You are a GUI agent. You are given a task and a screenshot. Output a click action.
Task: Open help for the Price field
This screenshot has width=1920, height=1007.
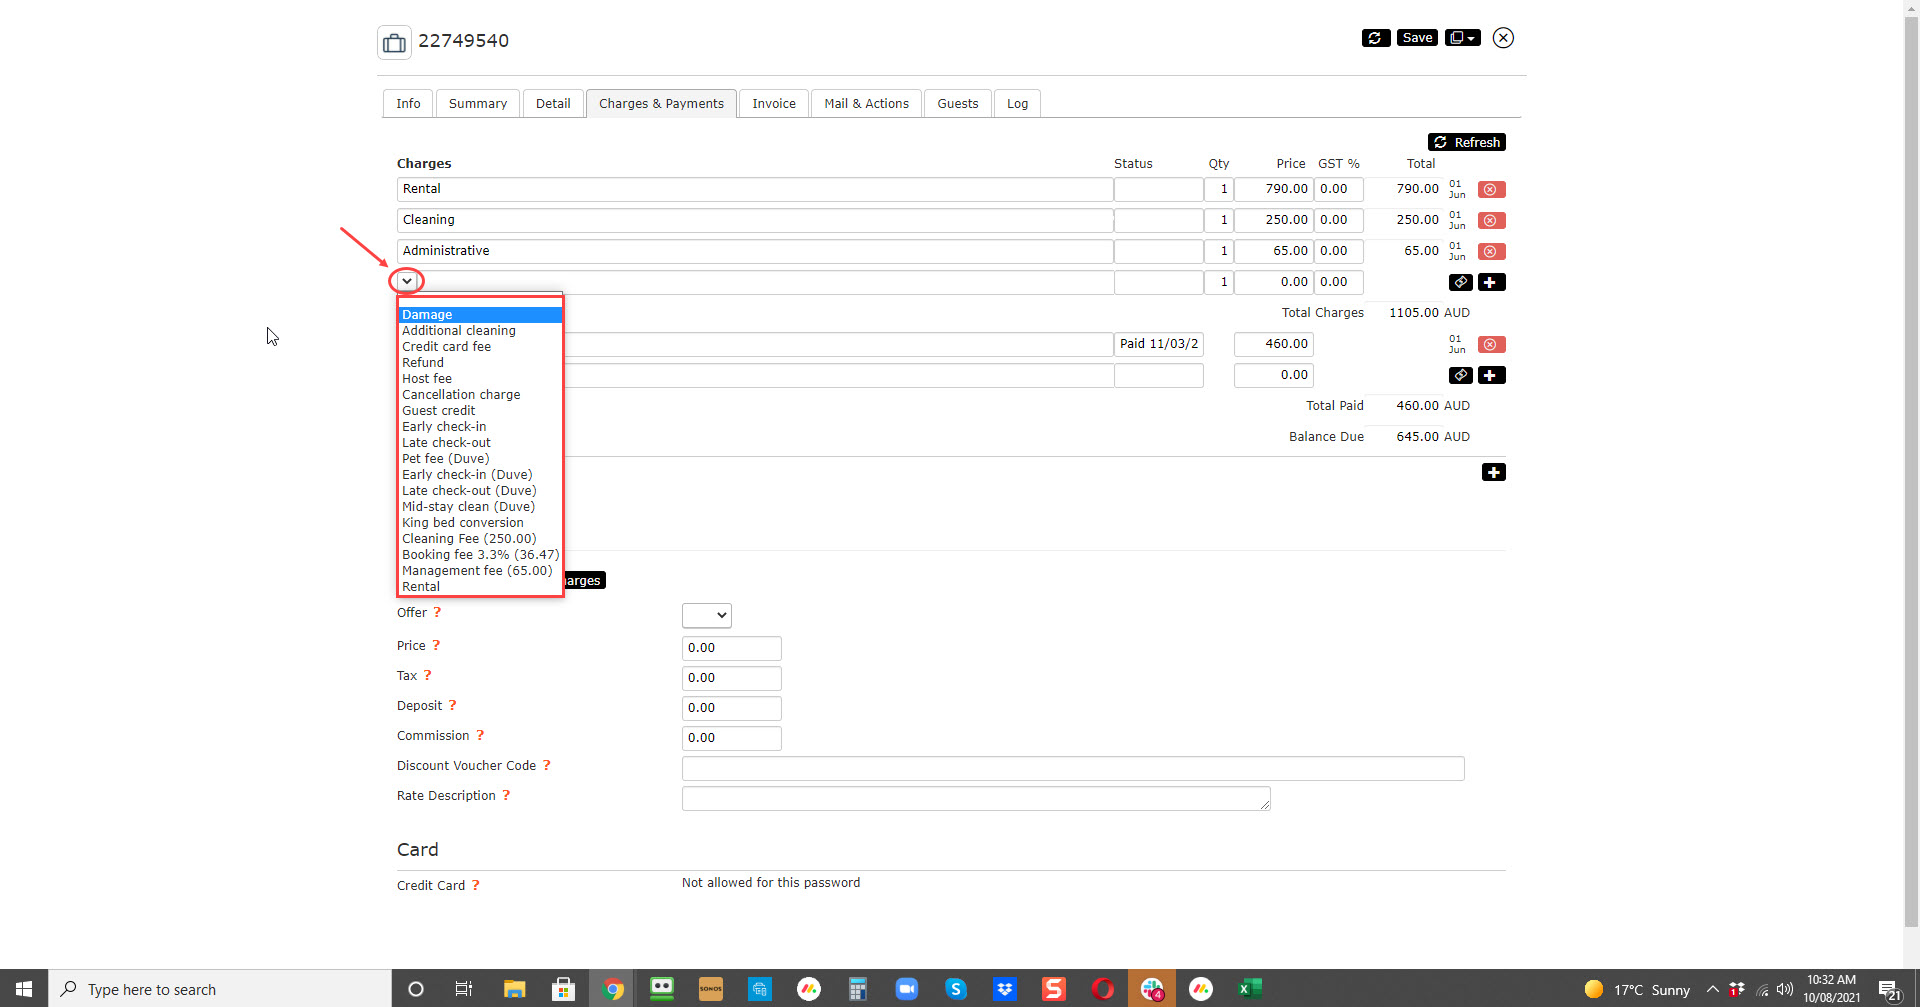click(x=436, y=645)
